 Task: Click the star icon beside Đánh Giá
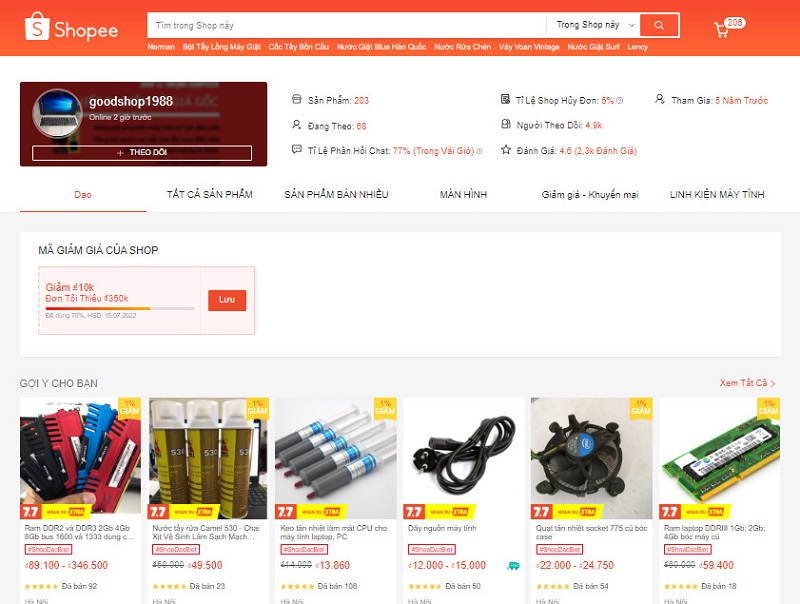click(x=506, y=149)
